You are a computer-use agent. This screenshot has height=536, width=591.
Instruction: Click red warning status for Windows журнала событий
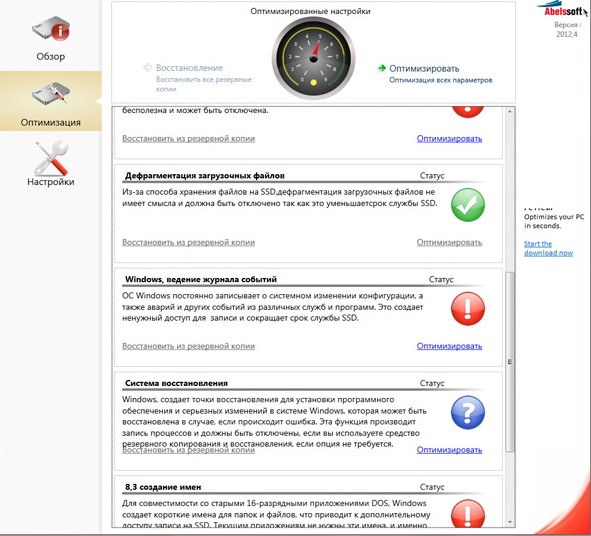[x=468, y=308]
